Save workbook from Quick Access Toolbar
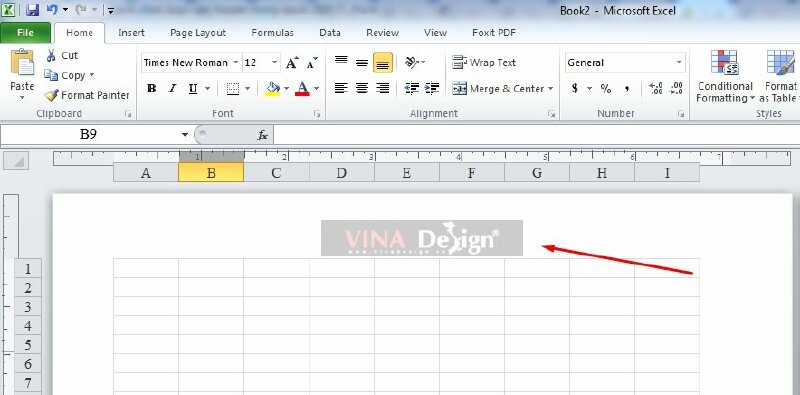 pos(32,10)
